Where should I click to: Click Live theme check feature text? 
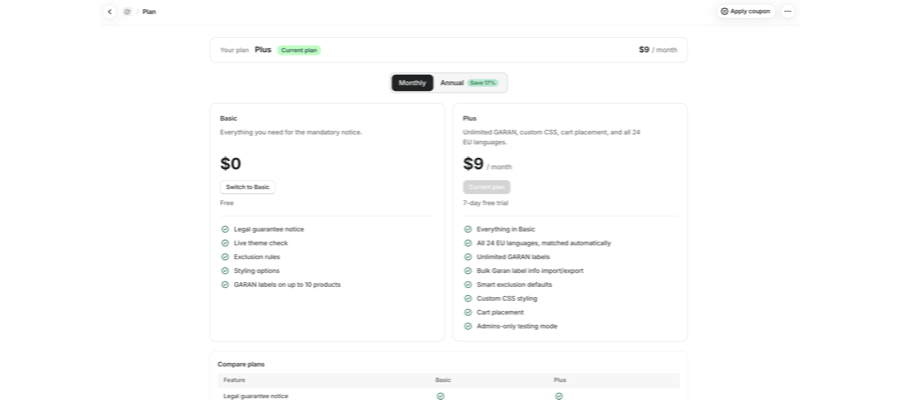tap(261, 243)
